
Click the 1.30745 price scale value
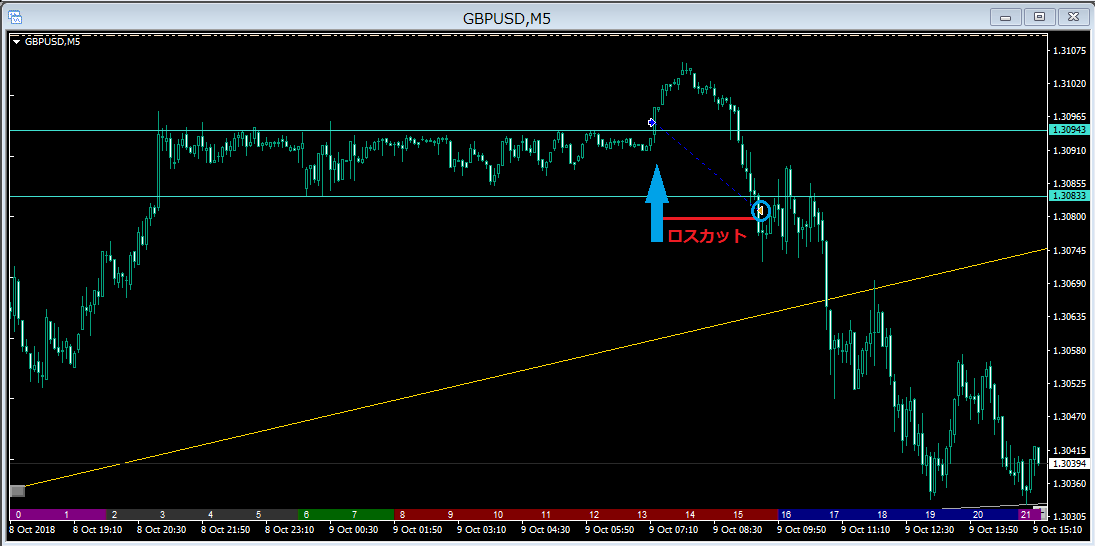[1069, 251]
